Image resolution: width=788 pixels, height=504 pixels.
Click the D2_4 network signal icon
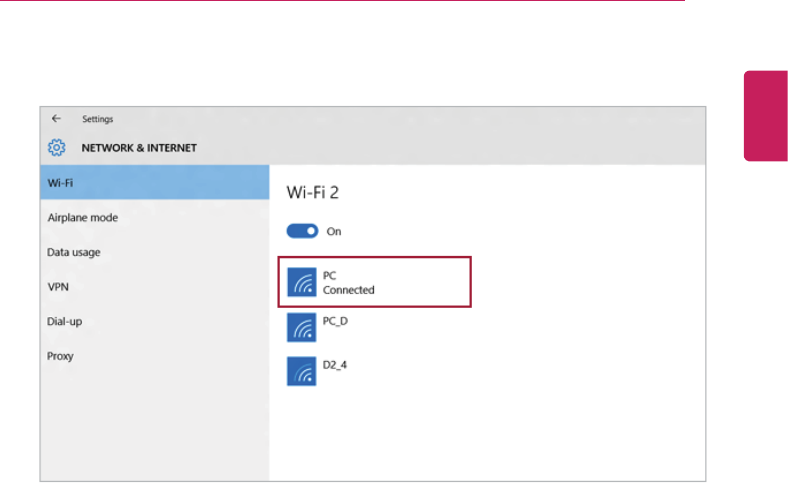pyautogui.click(x=302, y=371)
